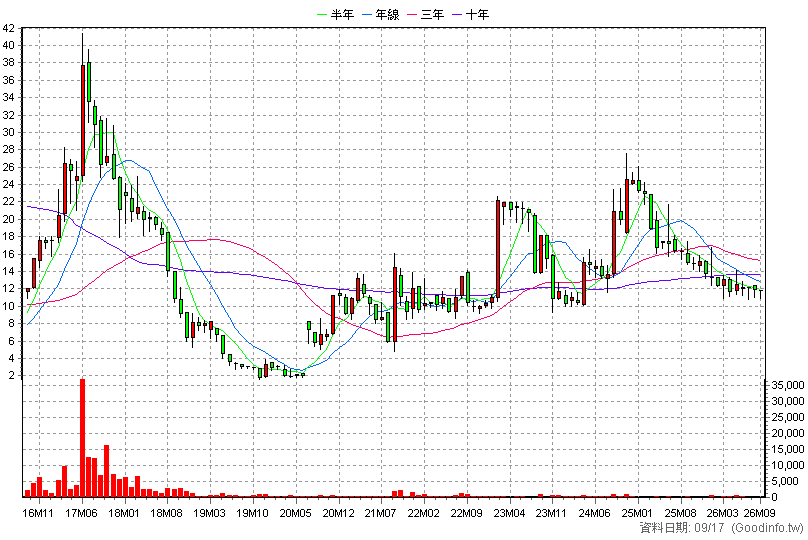Viewport: 808px width, 540px height.
Task: Click the 2 price axis label
Action: (x=11, y=376)
